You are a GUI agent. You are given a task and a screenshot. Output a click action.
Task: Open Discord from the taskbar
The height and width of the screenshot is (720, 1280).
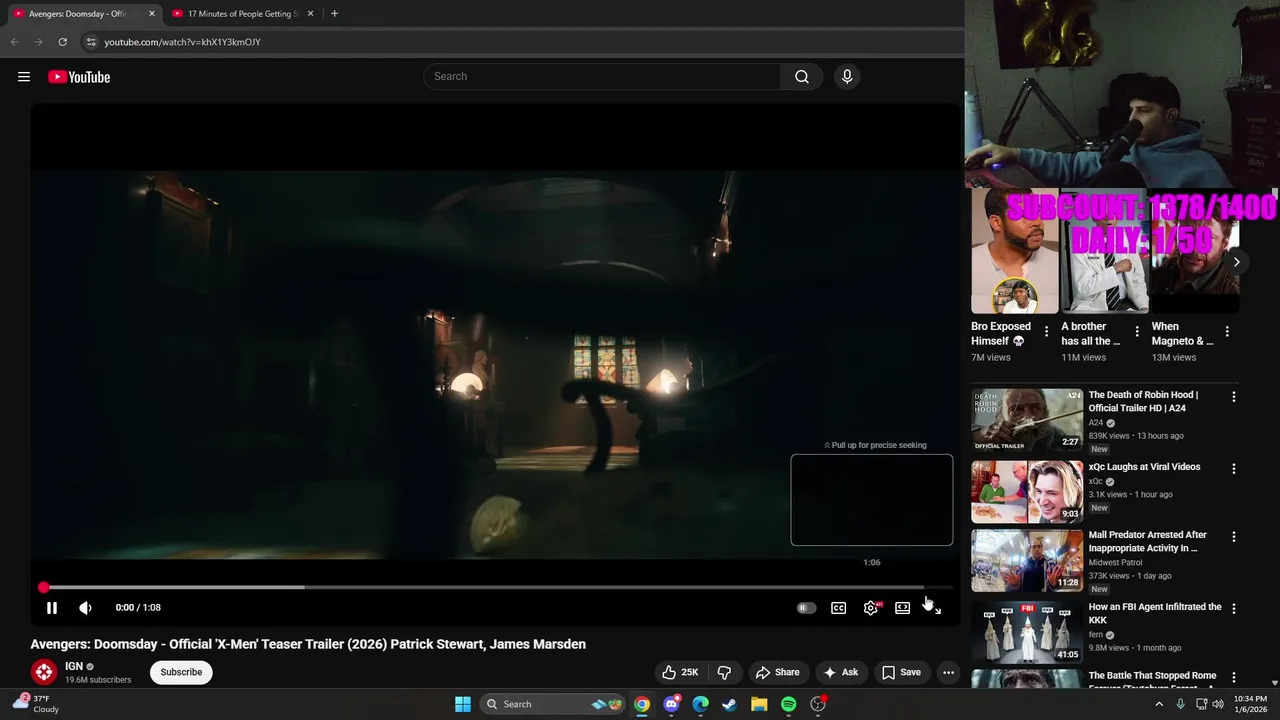coord(672,704)
